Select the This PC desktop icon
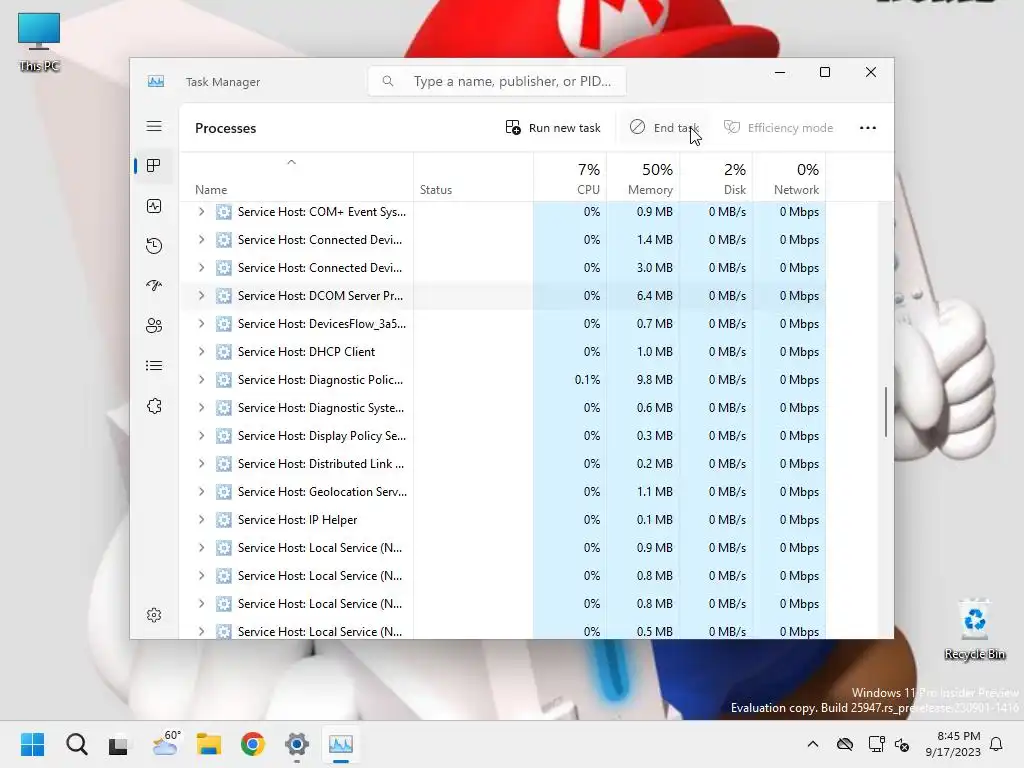Viewport: 1024px width, 768px height. [x=39, y=42]
